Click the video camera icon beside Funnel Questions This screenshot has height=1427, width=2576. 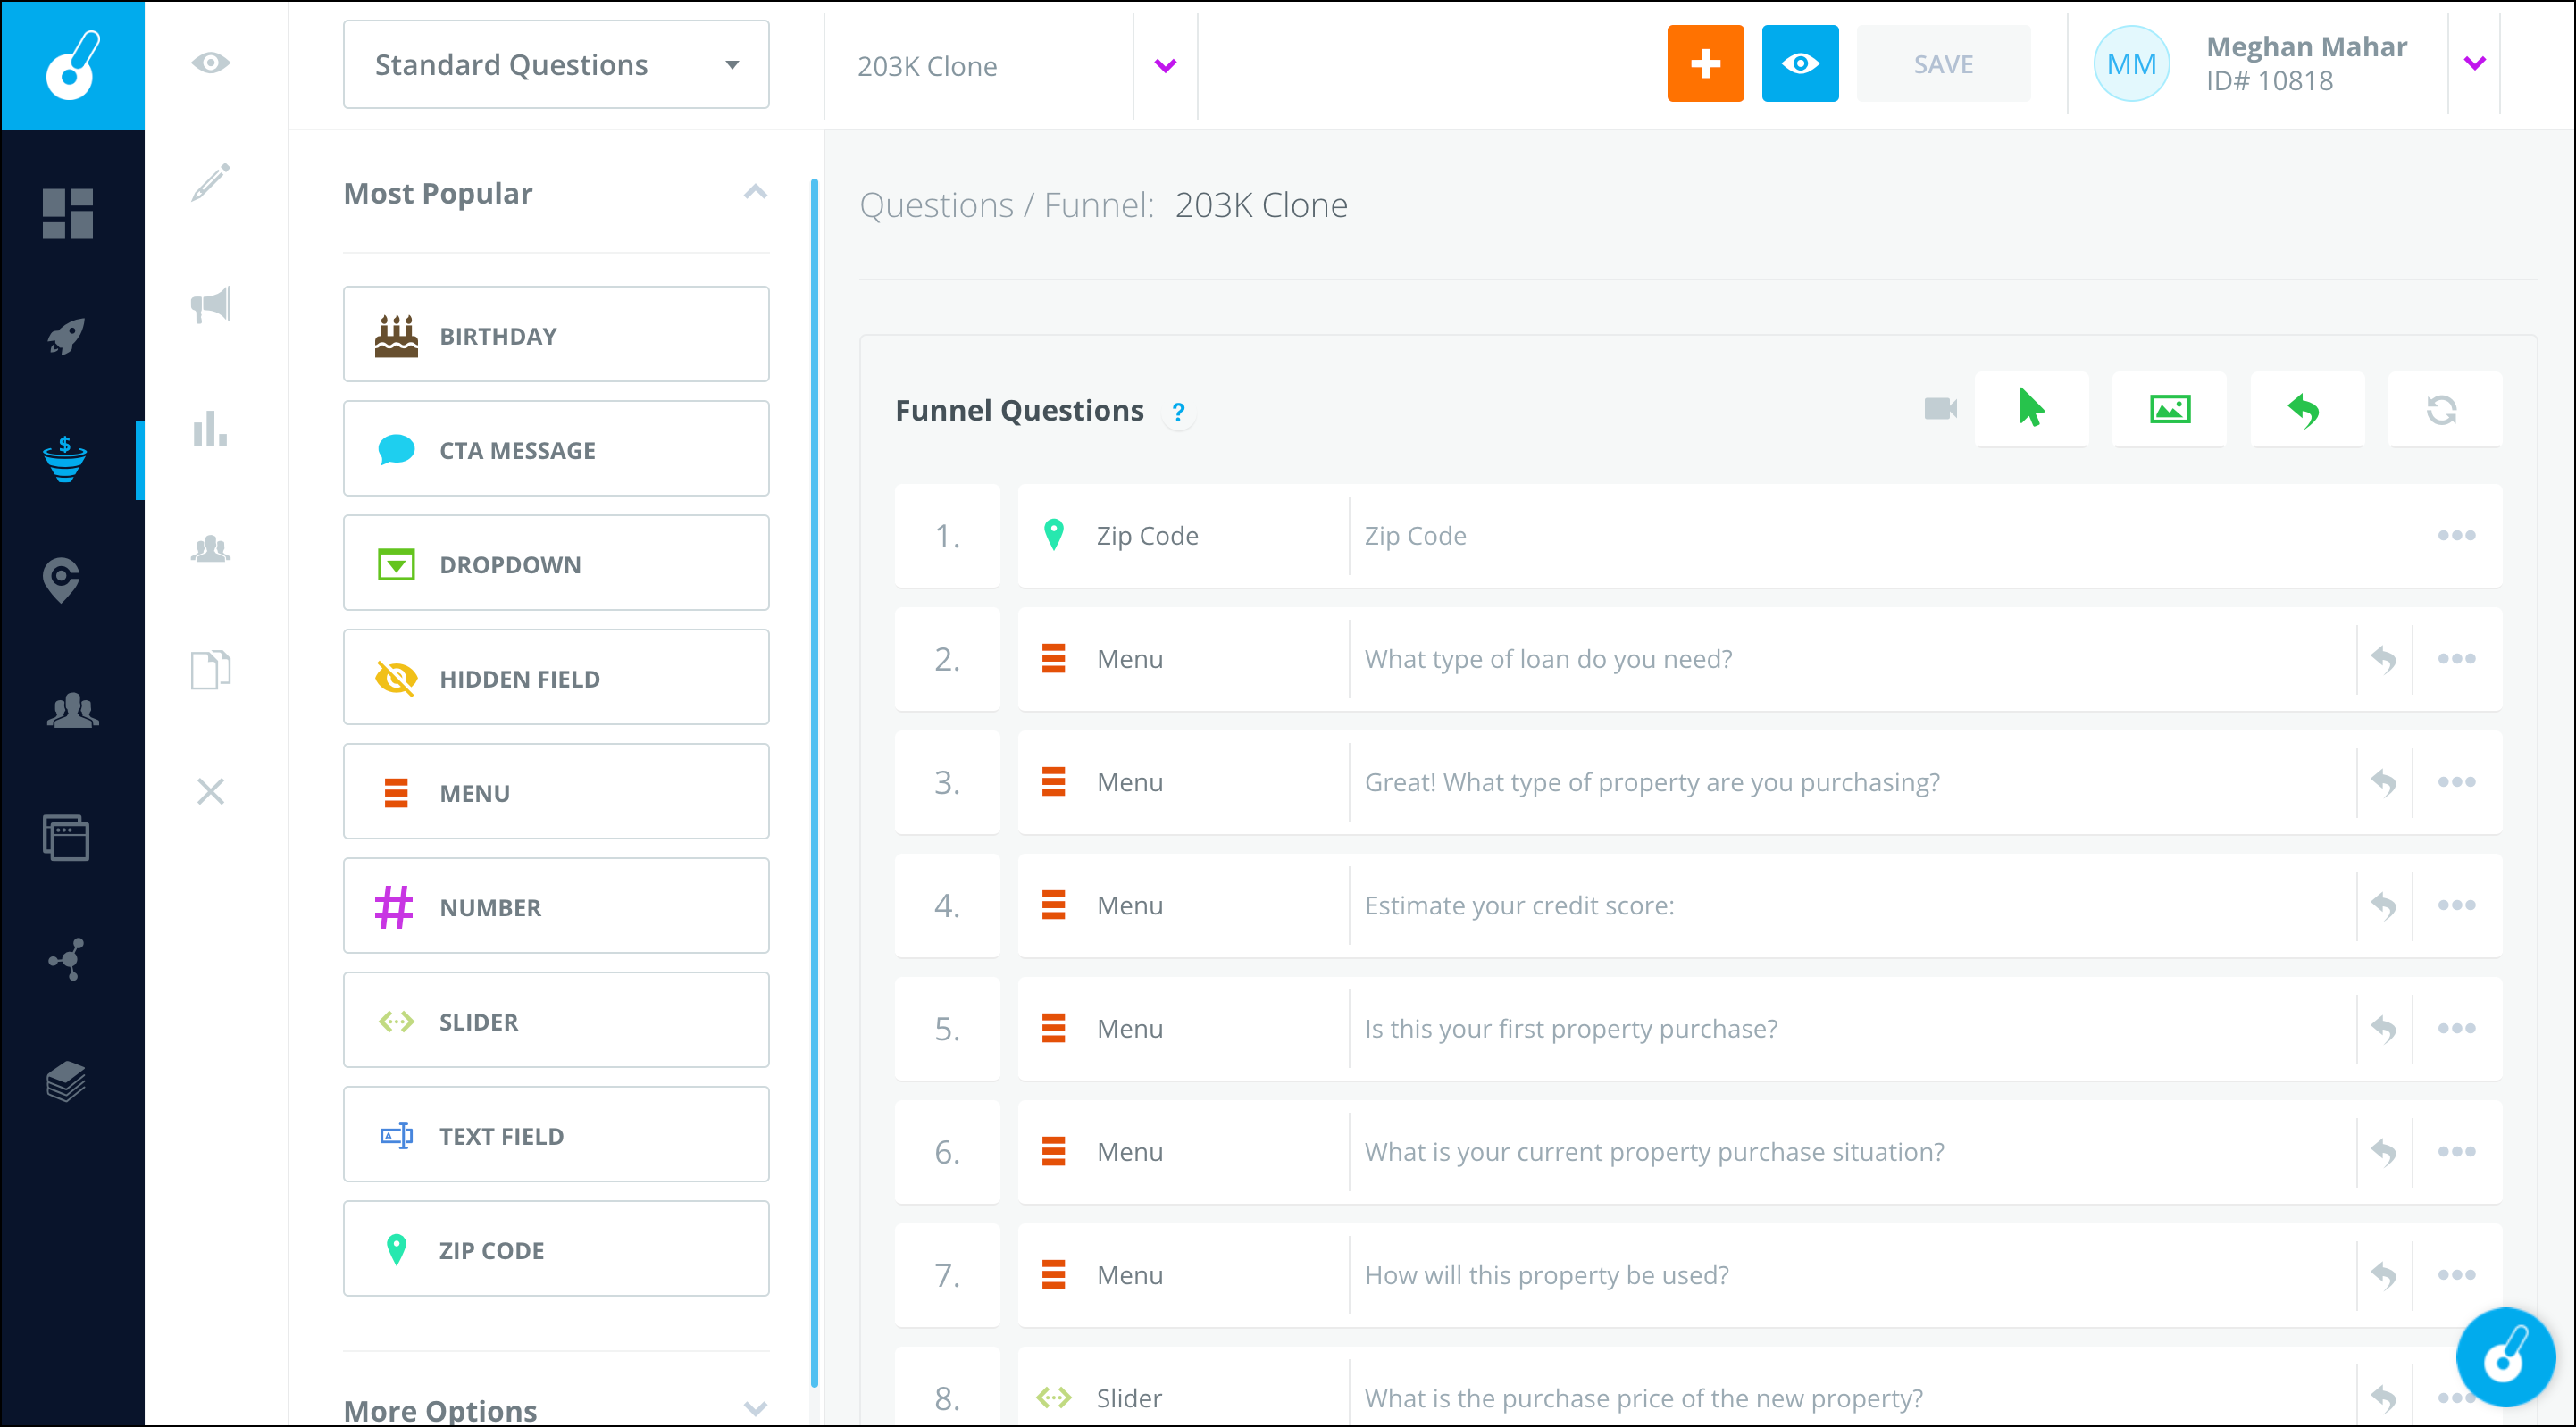[1940, 409]
